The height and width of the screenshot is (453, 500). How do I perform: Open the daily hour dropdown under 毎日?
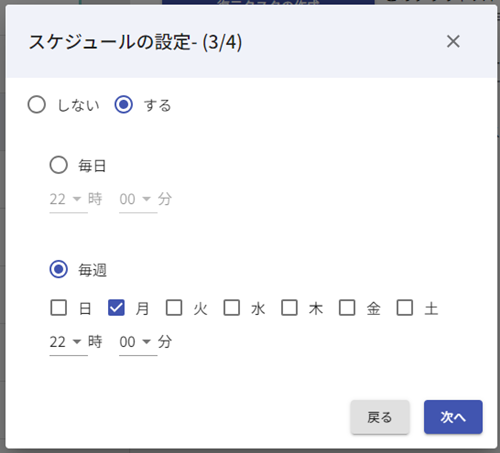click(x=68, y=199)
